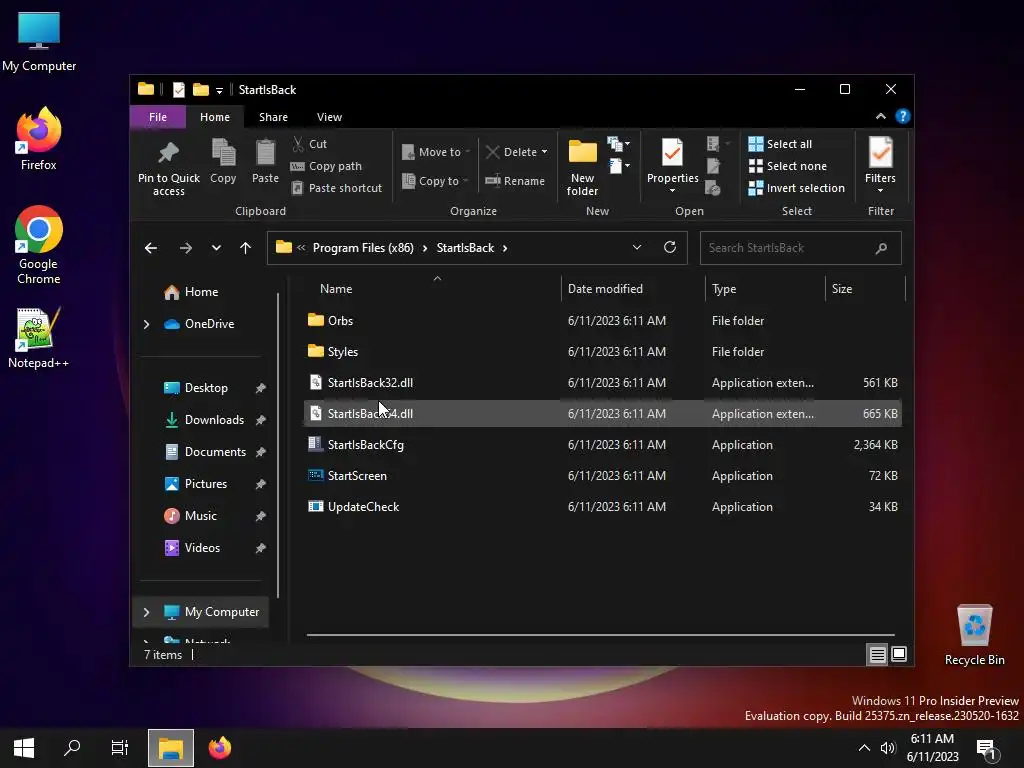Sort by Date modified column header
Image resolution: width=1024 pixels, height=768 pixels.
(x=633, y=289)
